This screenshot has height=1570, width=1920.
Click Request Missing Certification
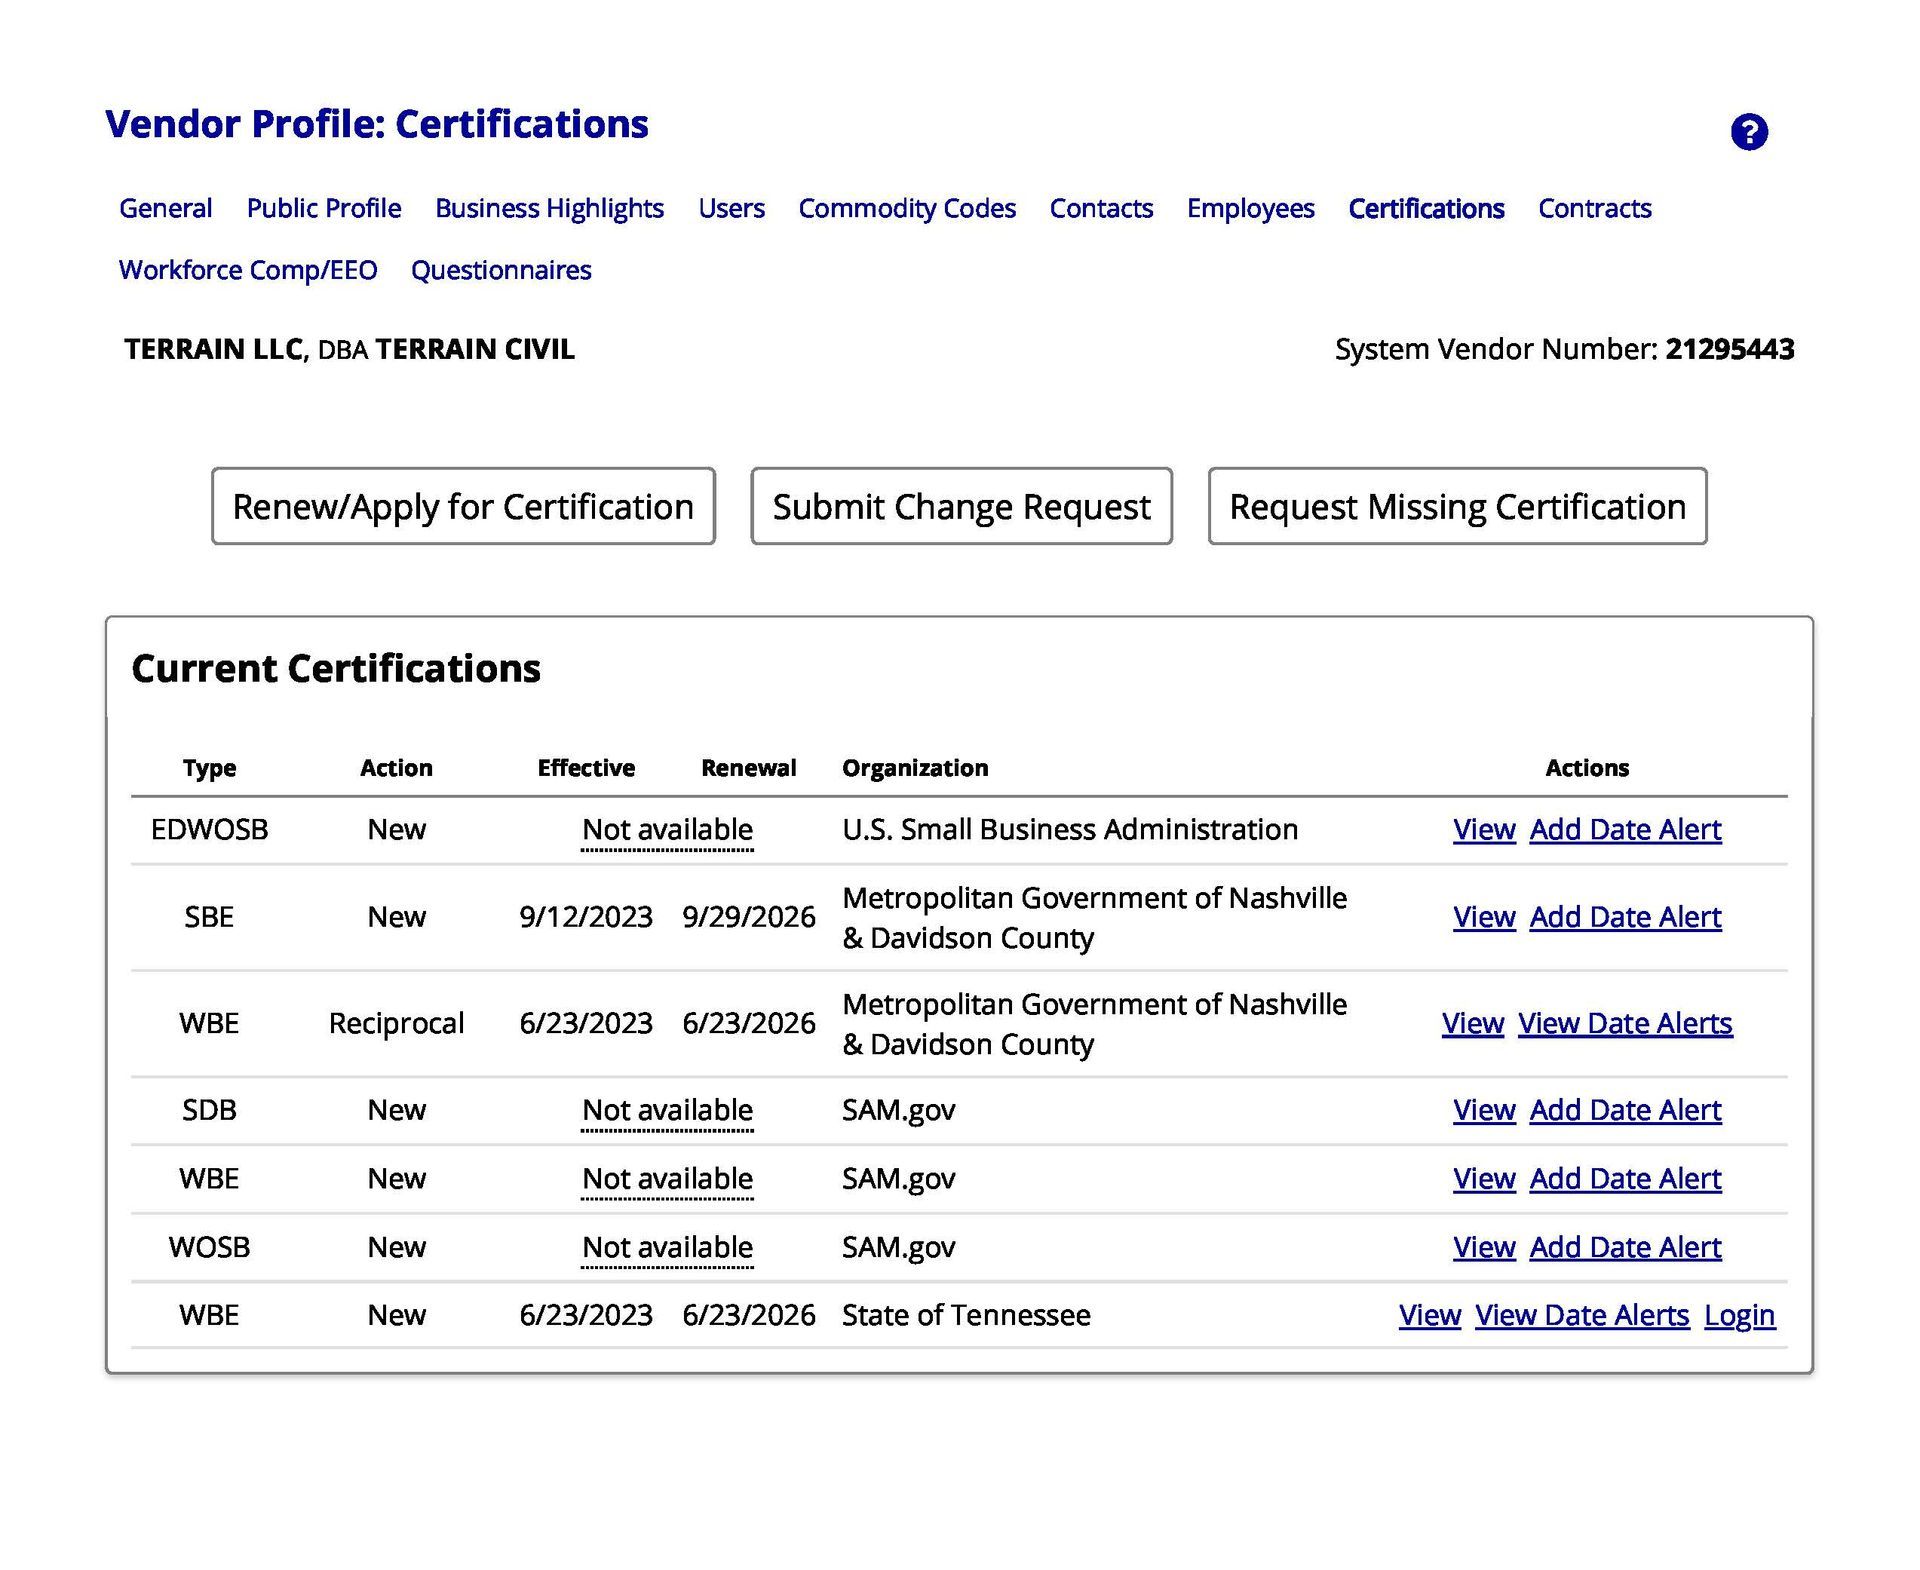[1456, 507]
